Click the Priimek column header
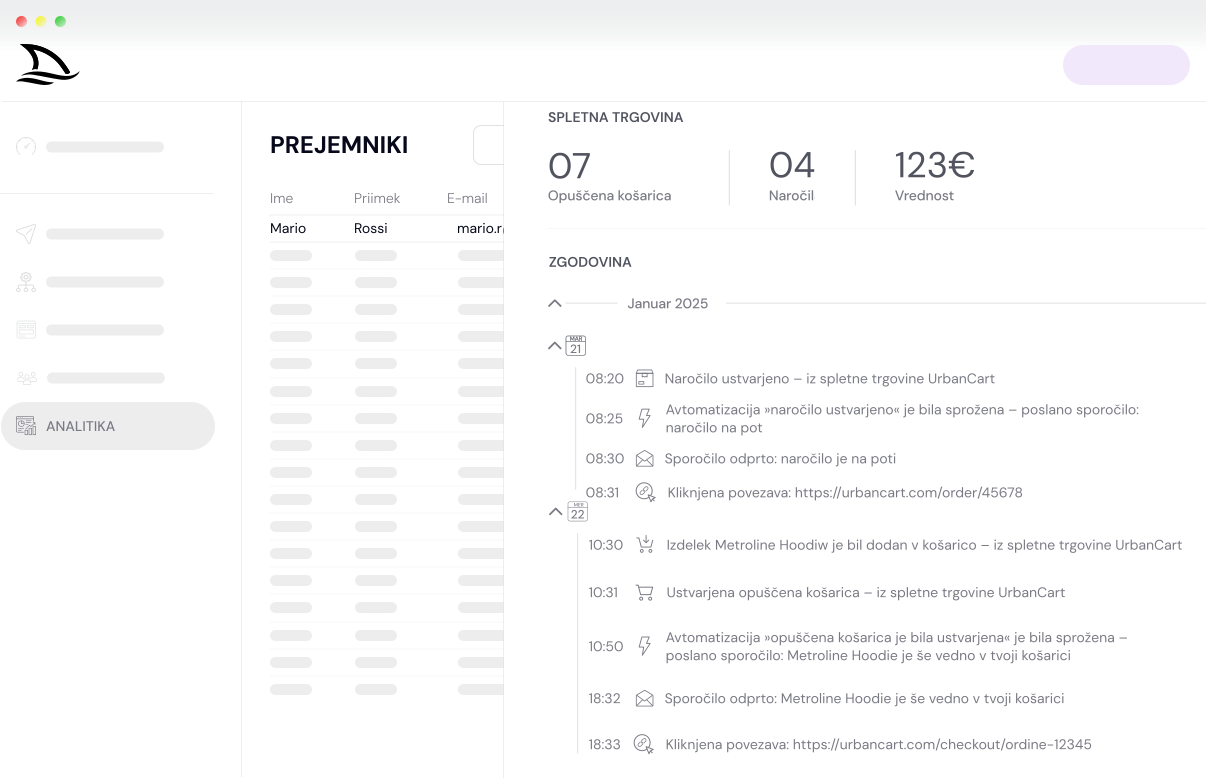 pos(377,198)
